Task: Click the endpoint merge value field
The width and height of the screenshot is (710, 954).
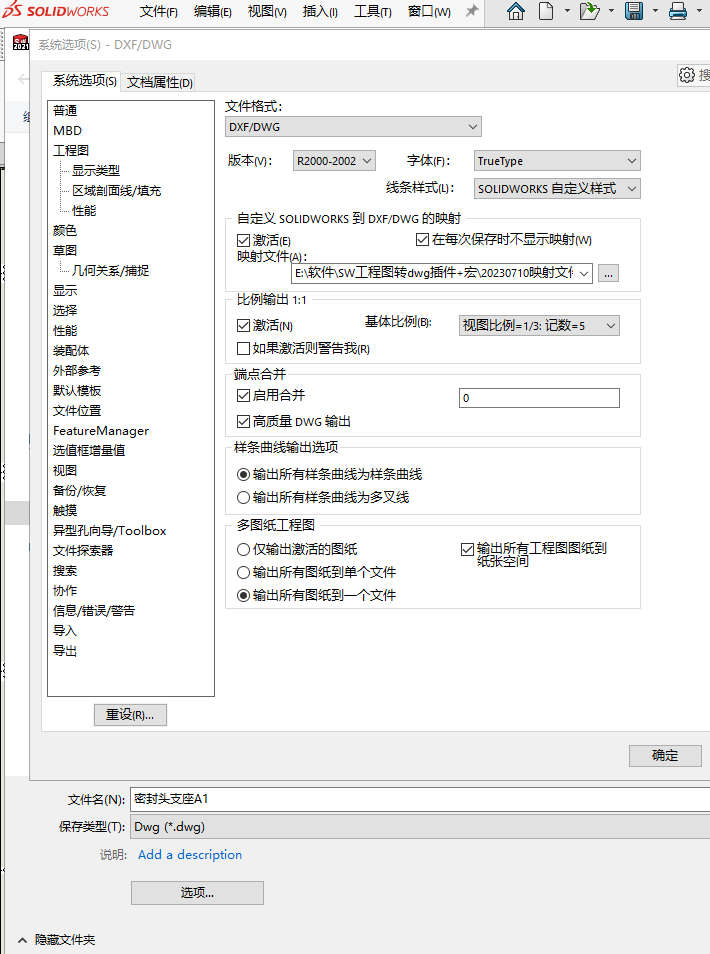Action: coord(539,398)
